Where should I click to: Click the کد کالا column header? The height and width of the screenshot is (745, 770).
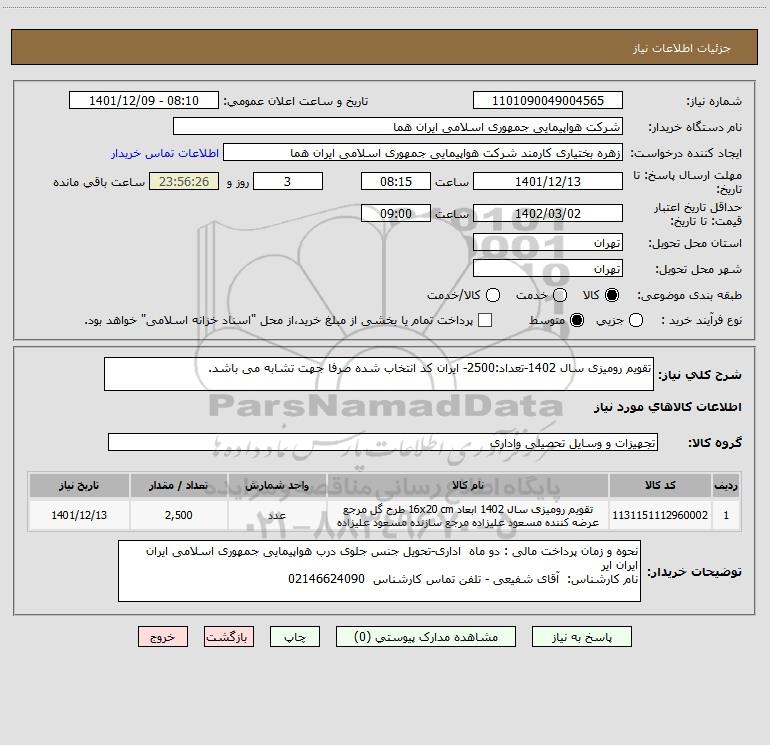pos(660,485)
